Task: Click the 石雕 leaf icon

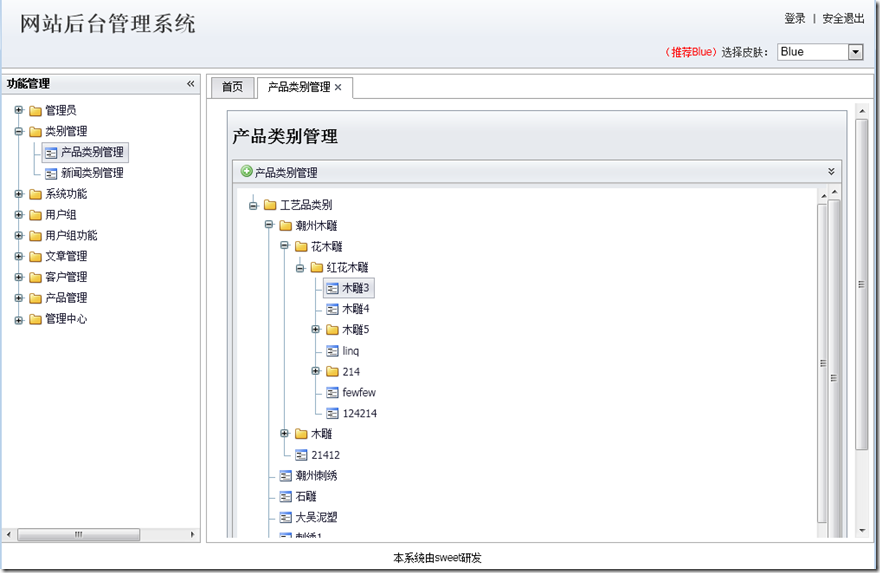Action: click(x=286, y=497)
